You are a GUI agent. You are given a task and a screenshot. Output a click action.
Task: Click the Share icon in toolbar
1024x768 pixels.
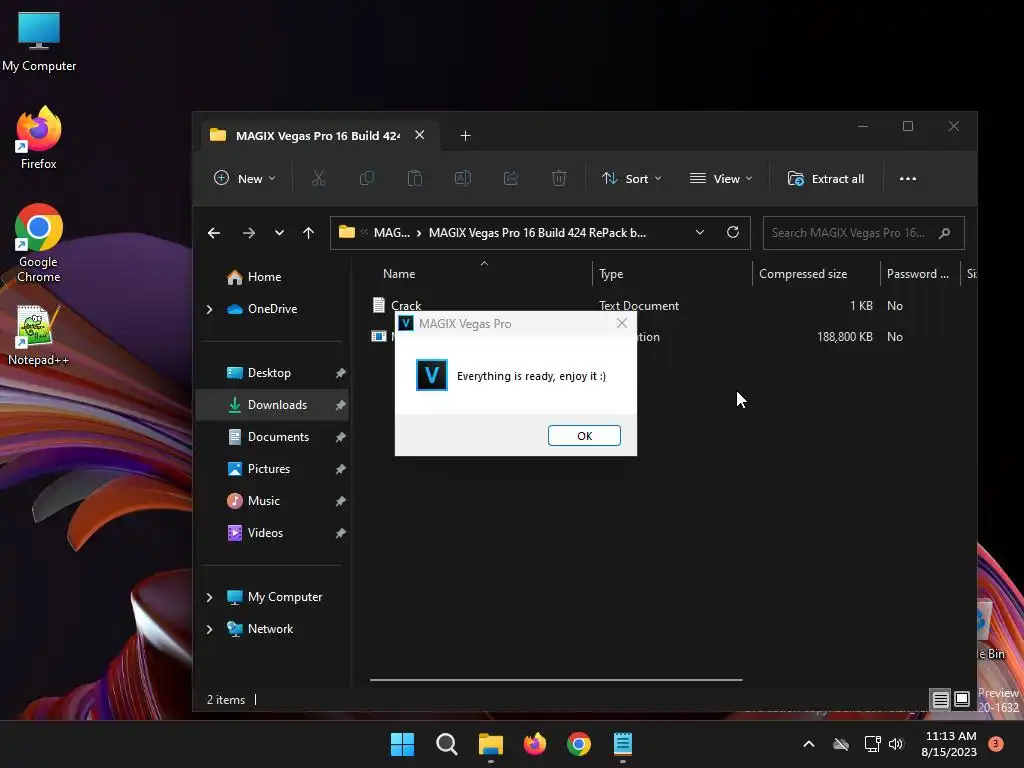pyautogui.click(x=511, y=178)
